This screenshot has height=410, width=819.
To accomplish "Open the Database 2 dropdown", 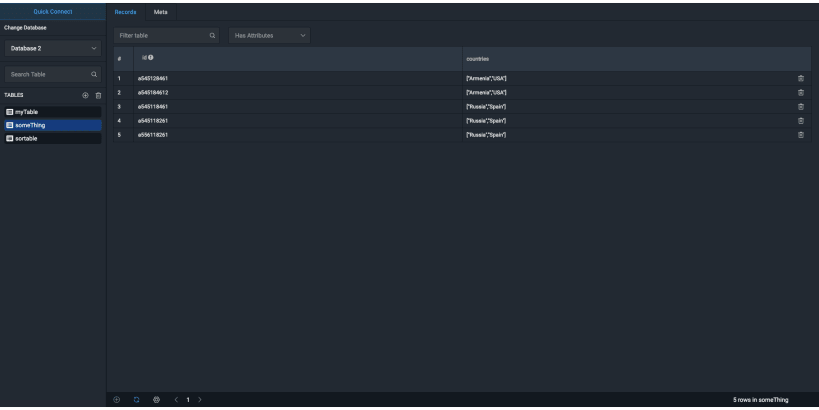I will point(53,48).
